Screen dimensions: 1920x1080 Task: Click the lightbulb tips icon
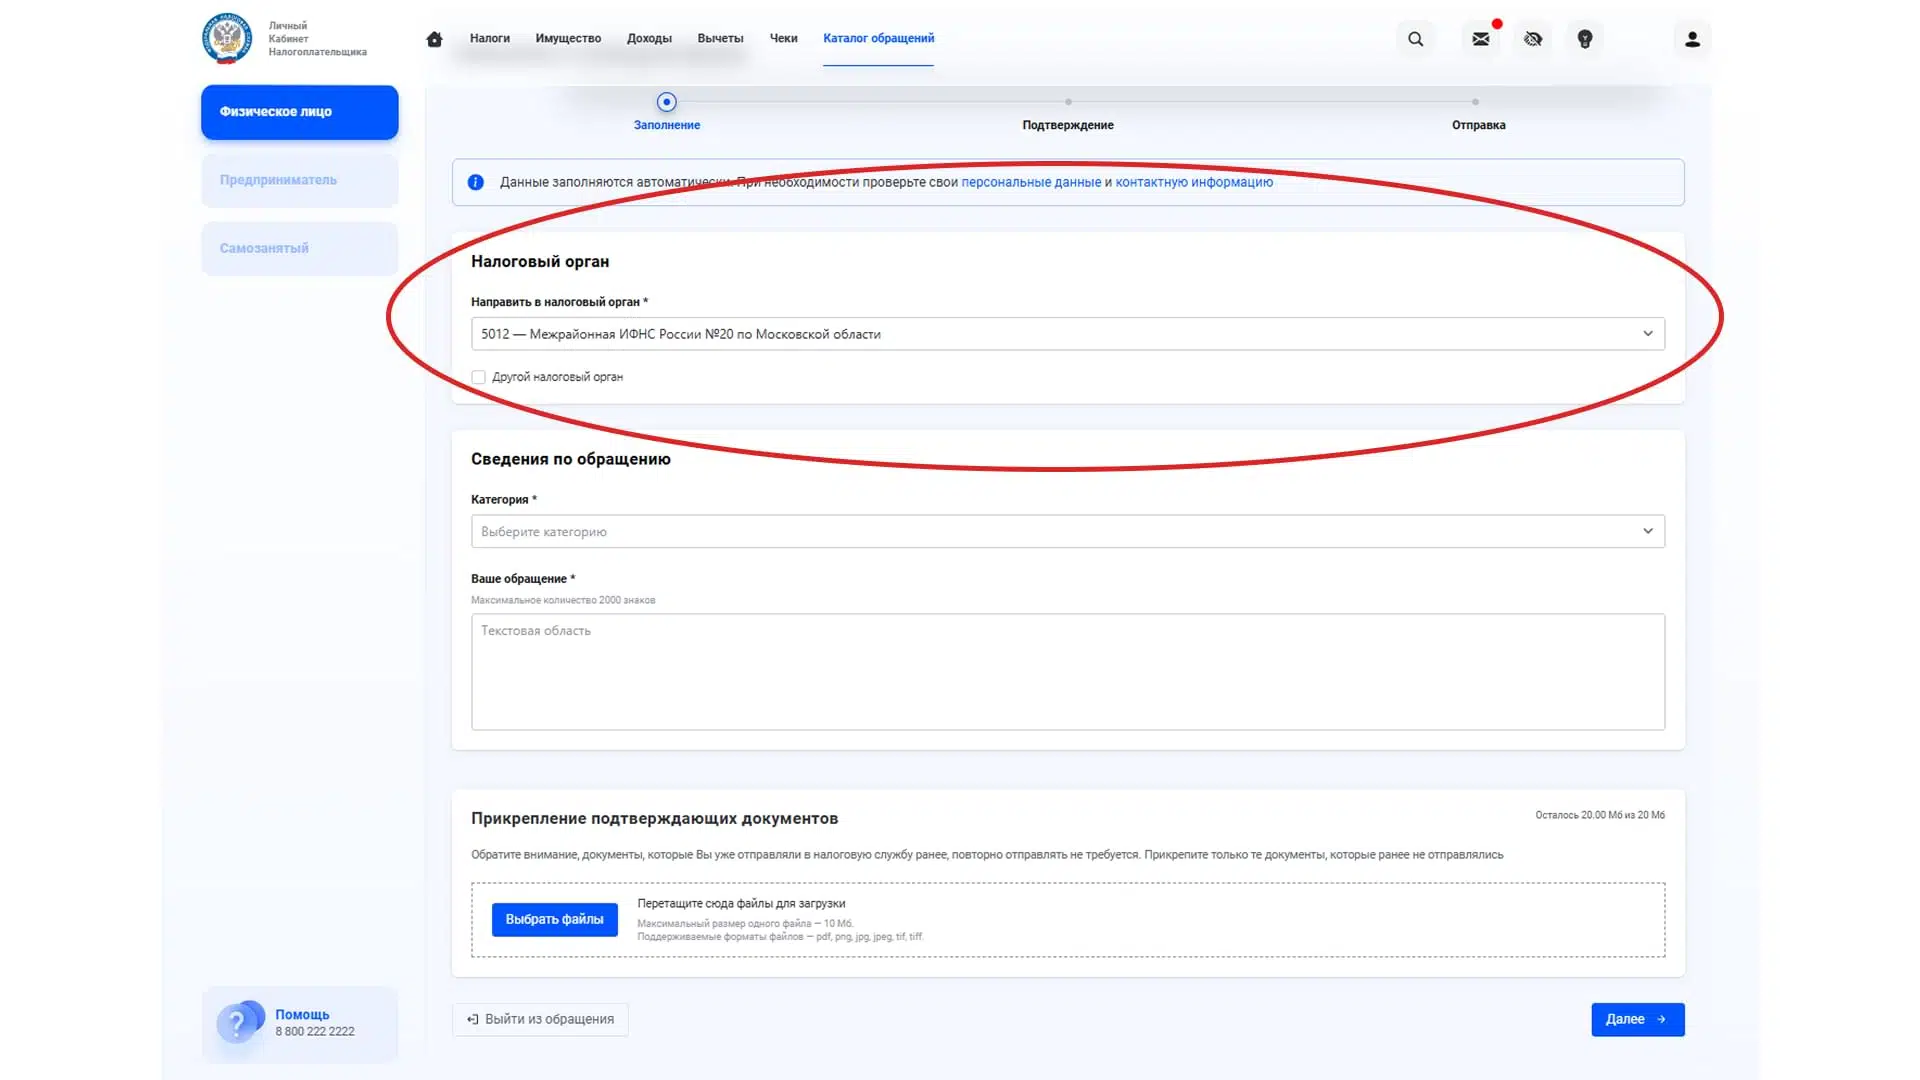click(x=1585, y=39)
